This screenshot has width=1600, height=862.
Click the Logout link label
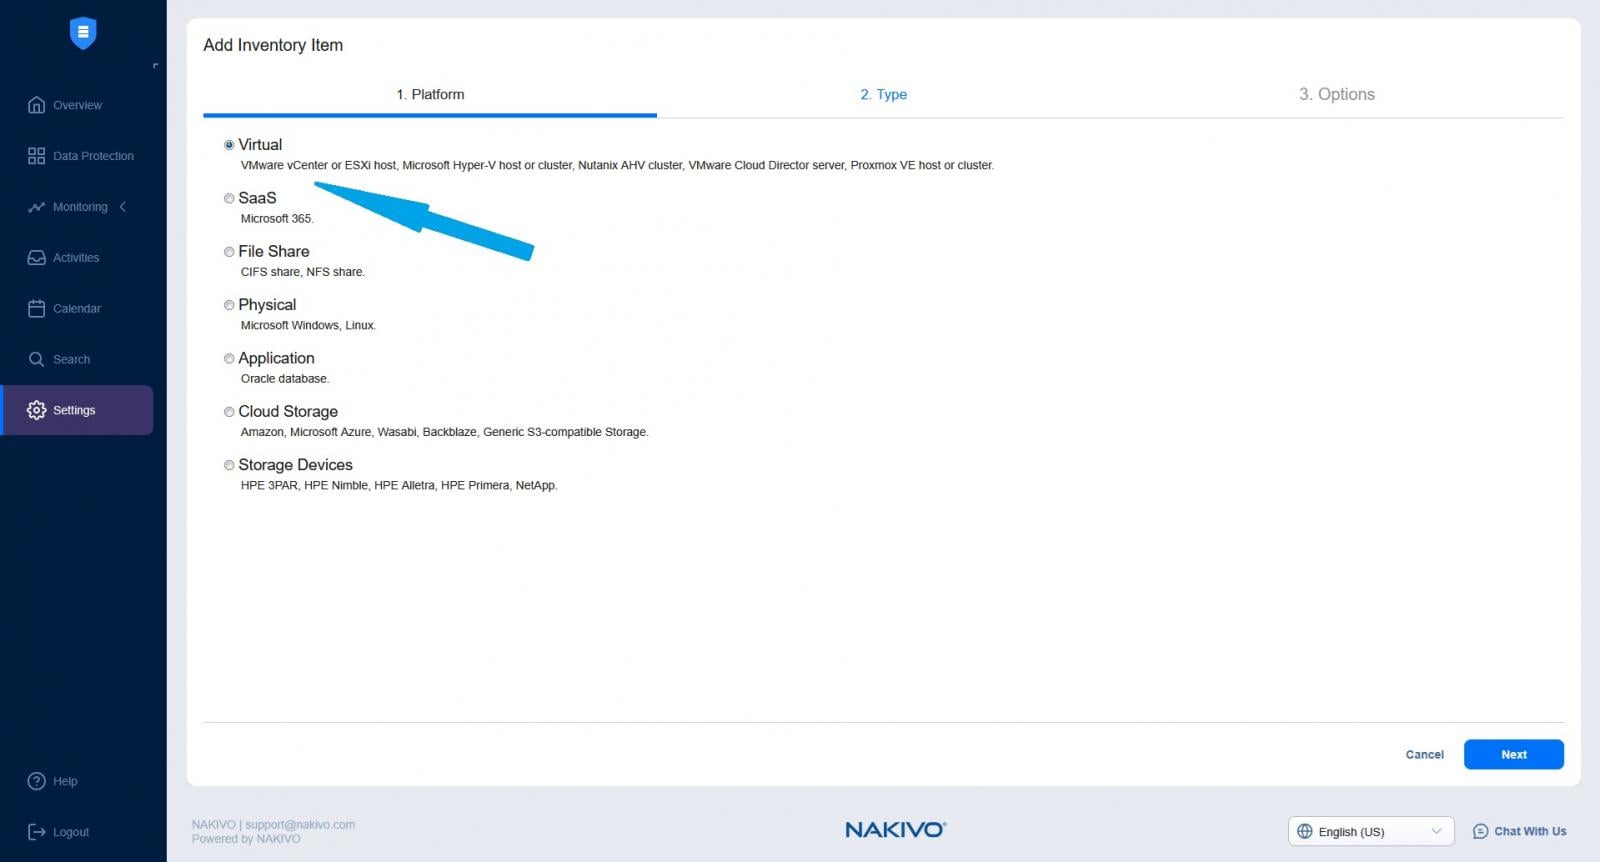pyautogui.click(x=71, y=832)
